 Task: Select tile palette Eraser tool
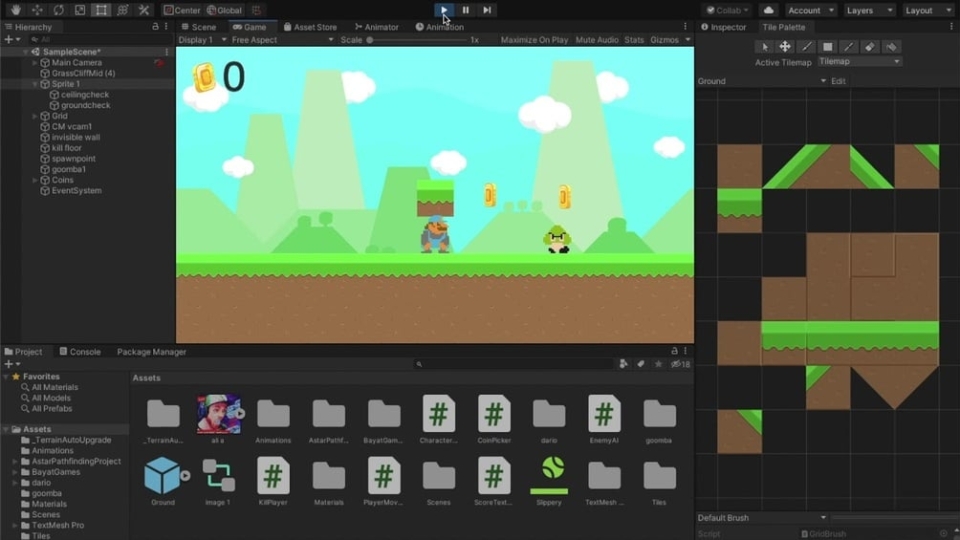(870, 47)
